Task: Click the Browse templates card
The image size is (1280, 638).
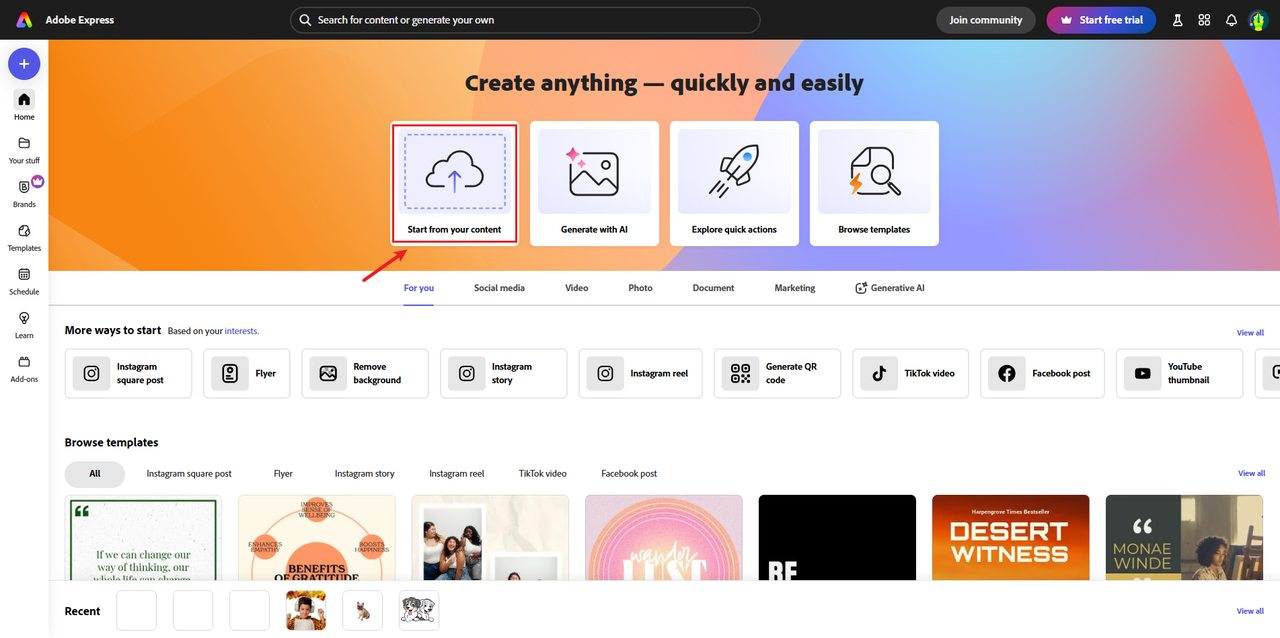Action: point(874,183)
